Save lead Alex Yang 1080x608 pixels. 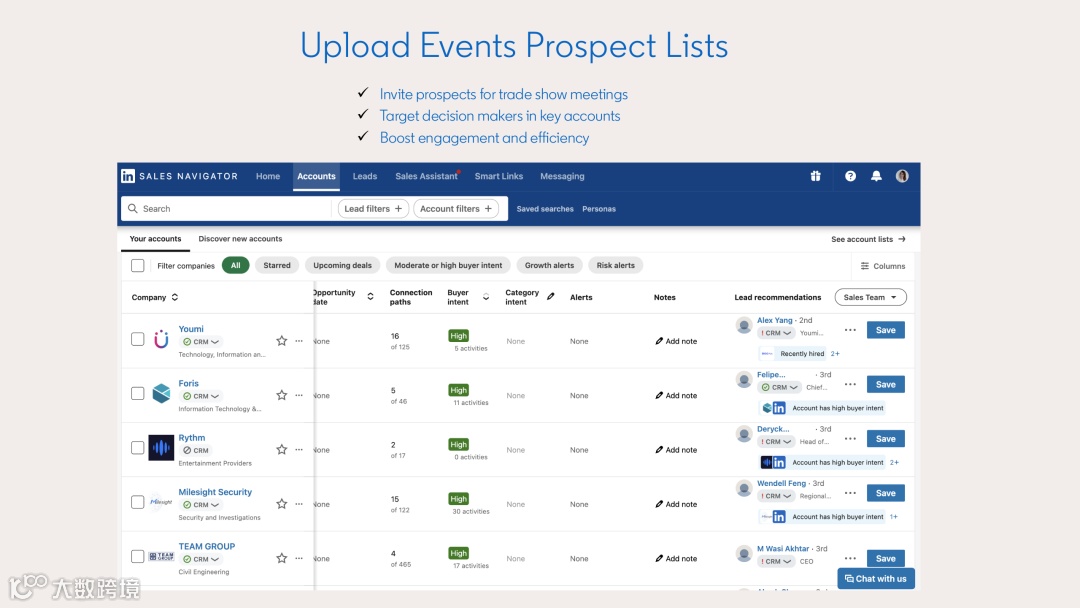tap(886, 331)
